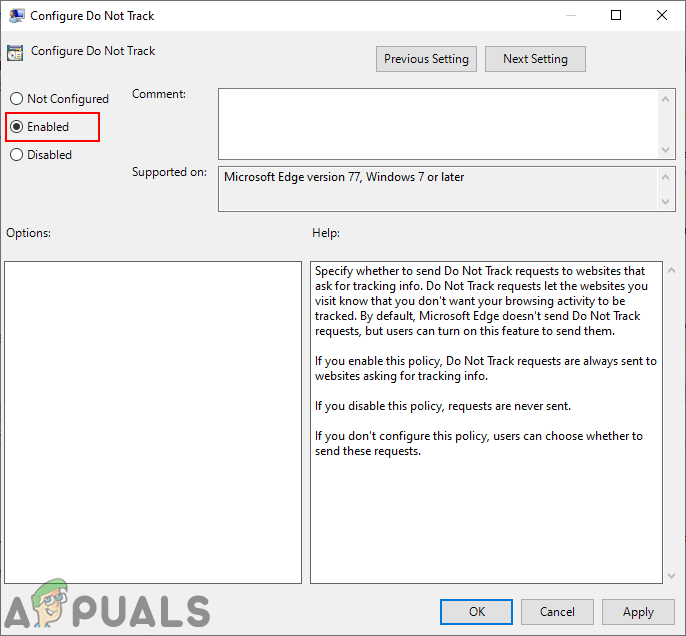Click the policy setting icon beside heading
This screenshot has height=636, width=686.
point(15,52)
